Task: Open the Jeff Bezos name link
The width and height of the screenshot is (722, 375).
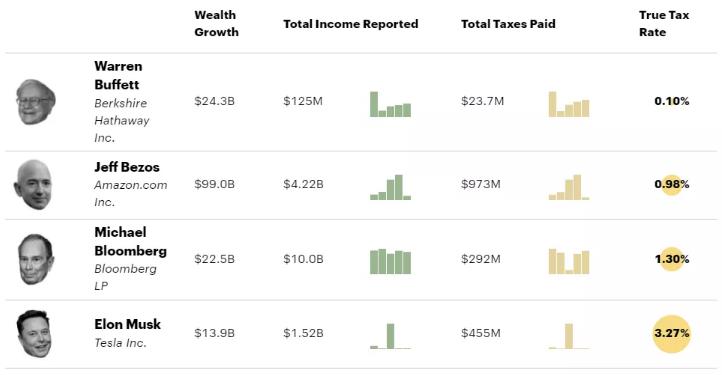Action: click(127, 167)
